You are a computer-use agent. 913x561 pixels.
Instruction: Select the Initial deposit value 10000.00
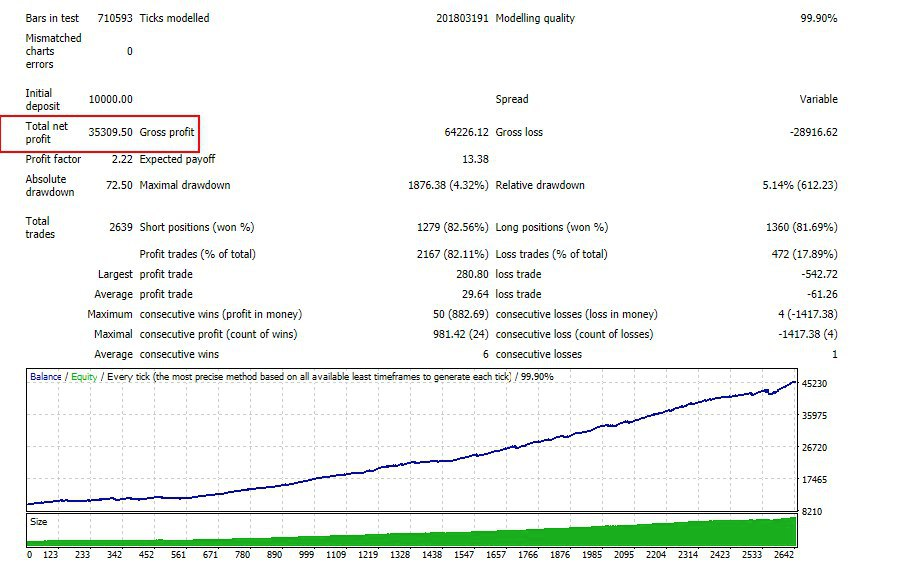click(x=111, y=99)
